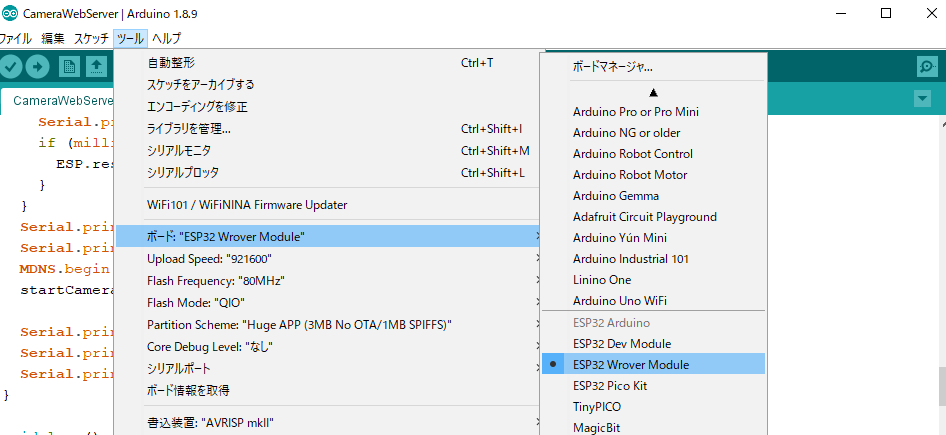Click the Open sketch up-arrow icon
The width and height of the screenshot is (946, 435).
pyautogui.click(x=96, y=66)
